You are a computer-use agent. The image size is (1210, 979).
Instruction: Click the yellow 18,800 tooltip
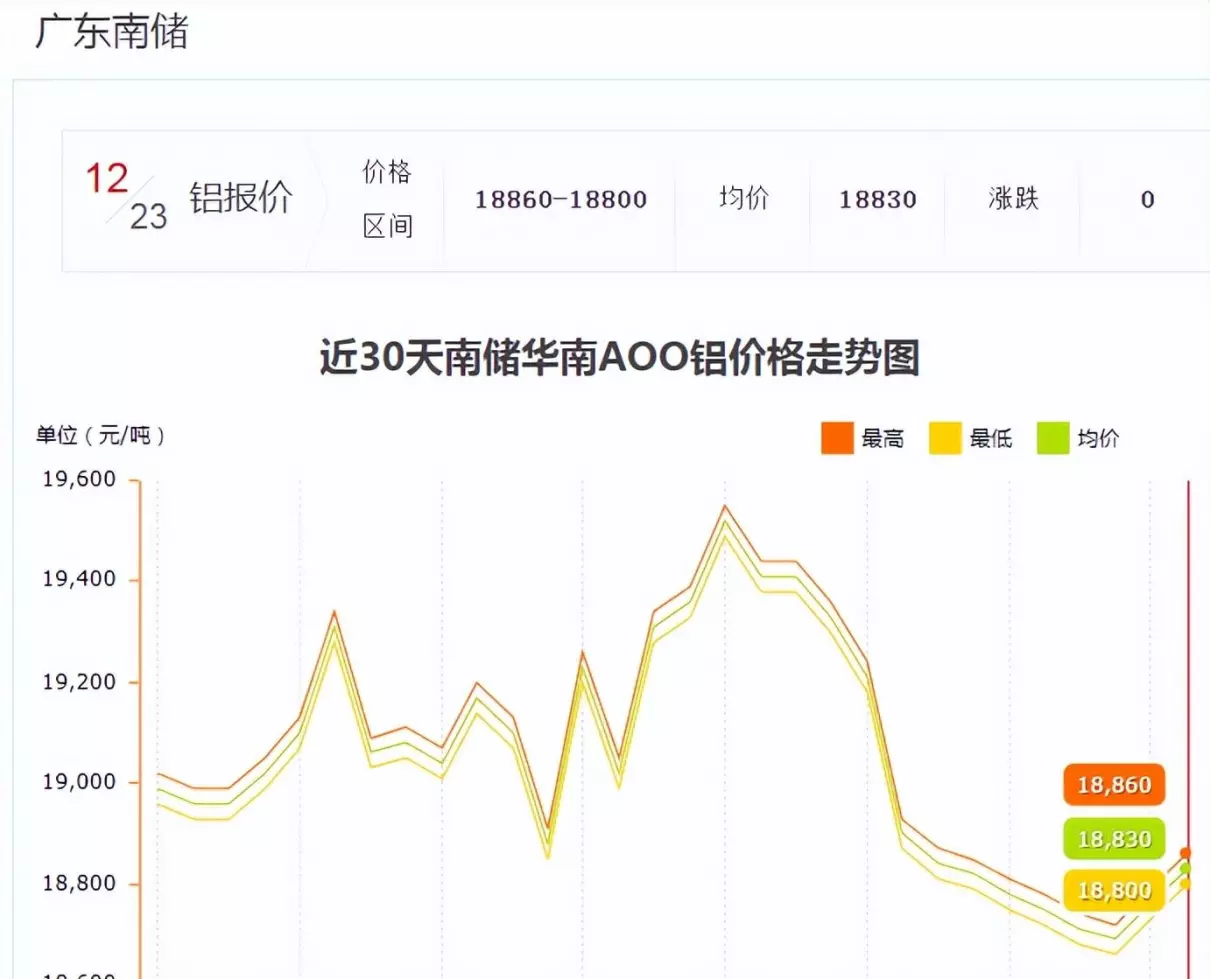point(1115,891)
